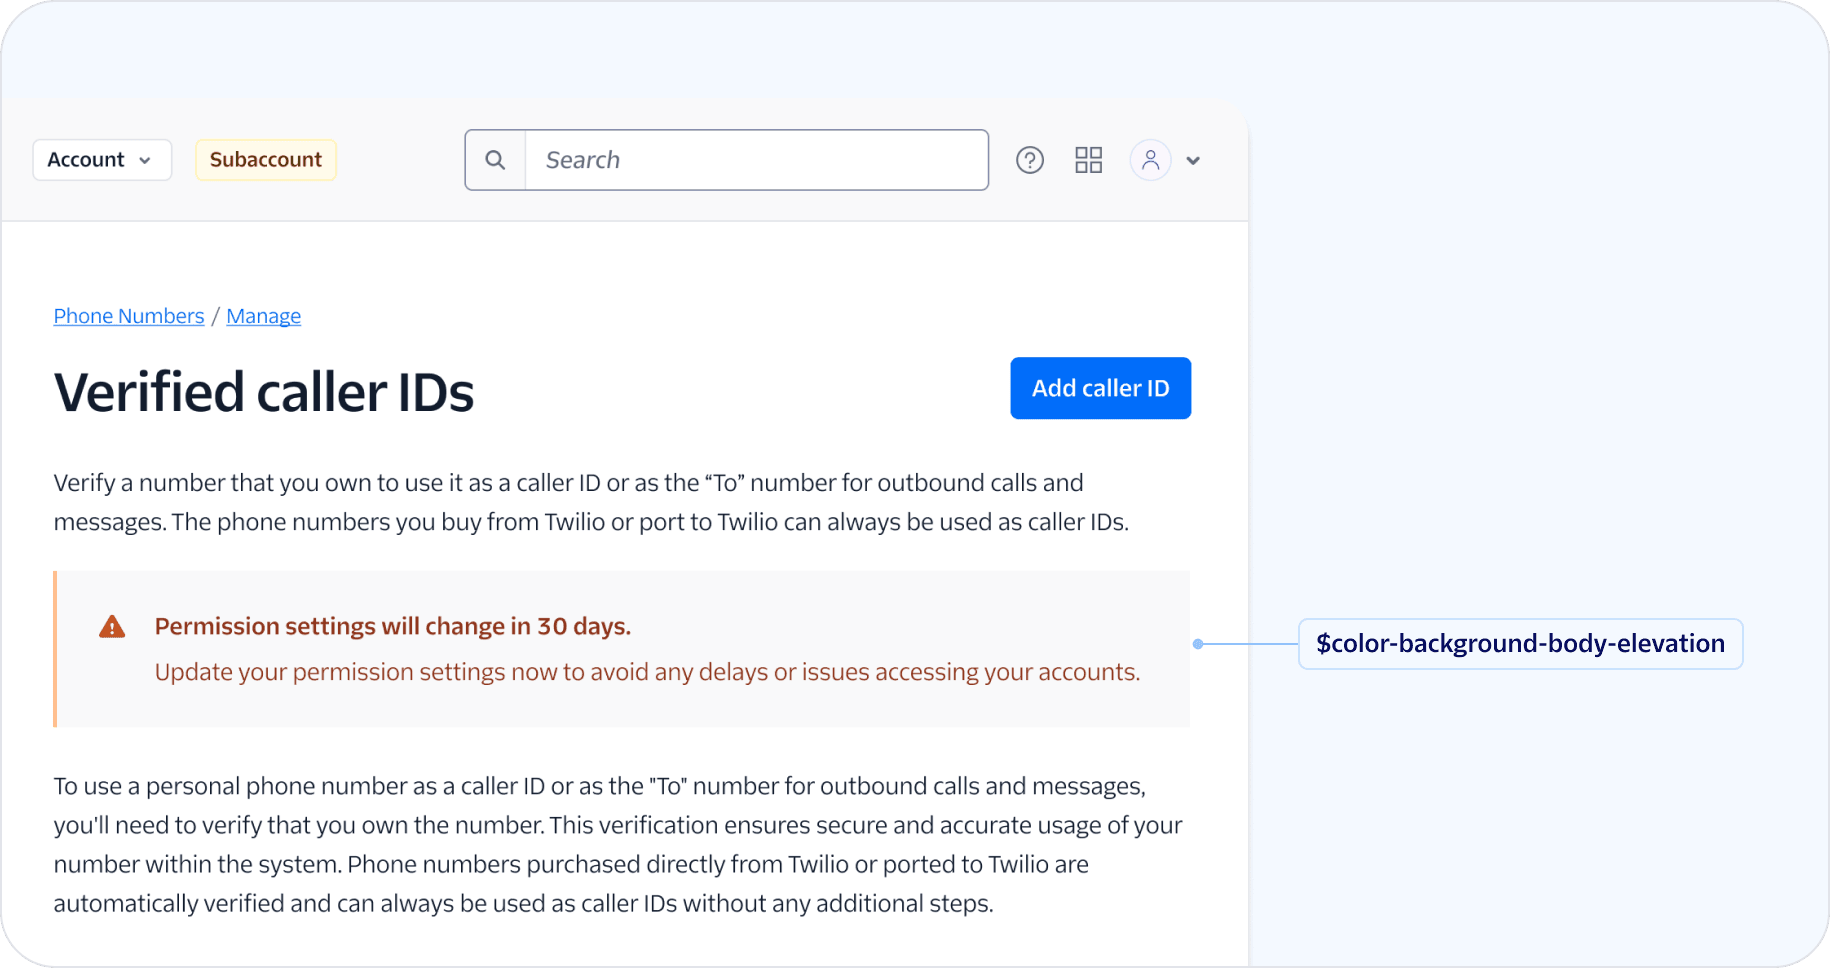The image size is (1830, 968).
Task: Click the 'Update your permission settings' callout text
Action: pyautogui.click(x=647, y=672)
